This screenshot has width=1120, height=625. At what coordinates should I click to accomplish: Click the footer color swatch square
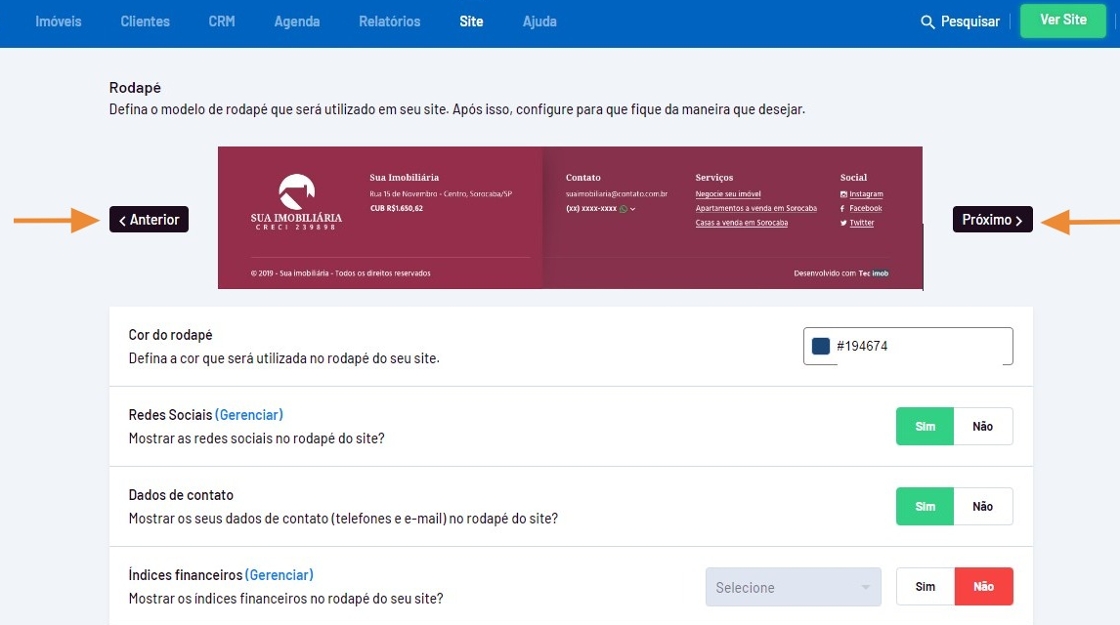(x=821, y=346)
